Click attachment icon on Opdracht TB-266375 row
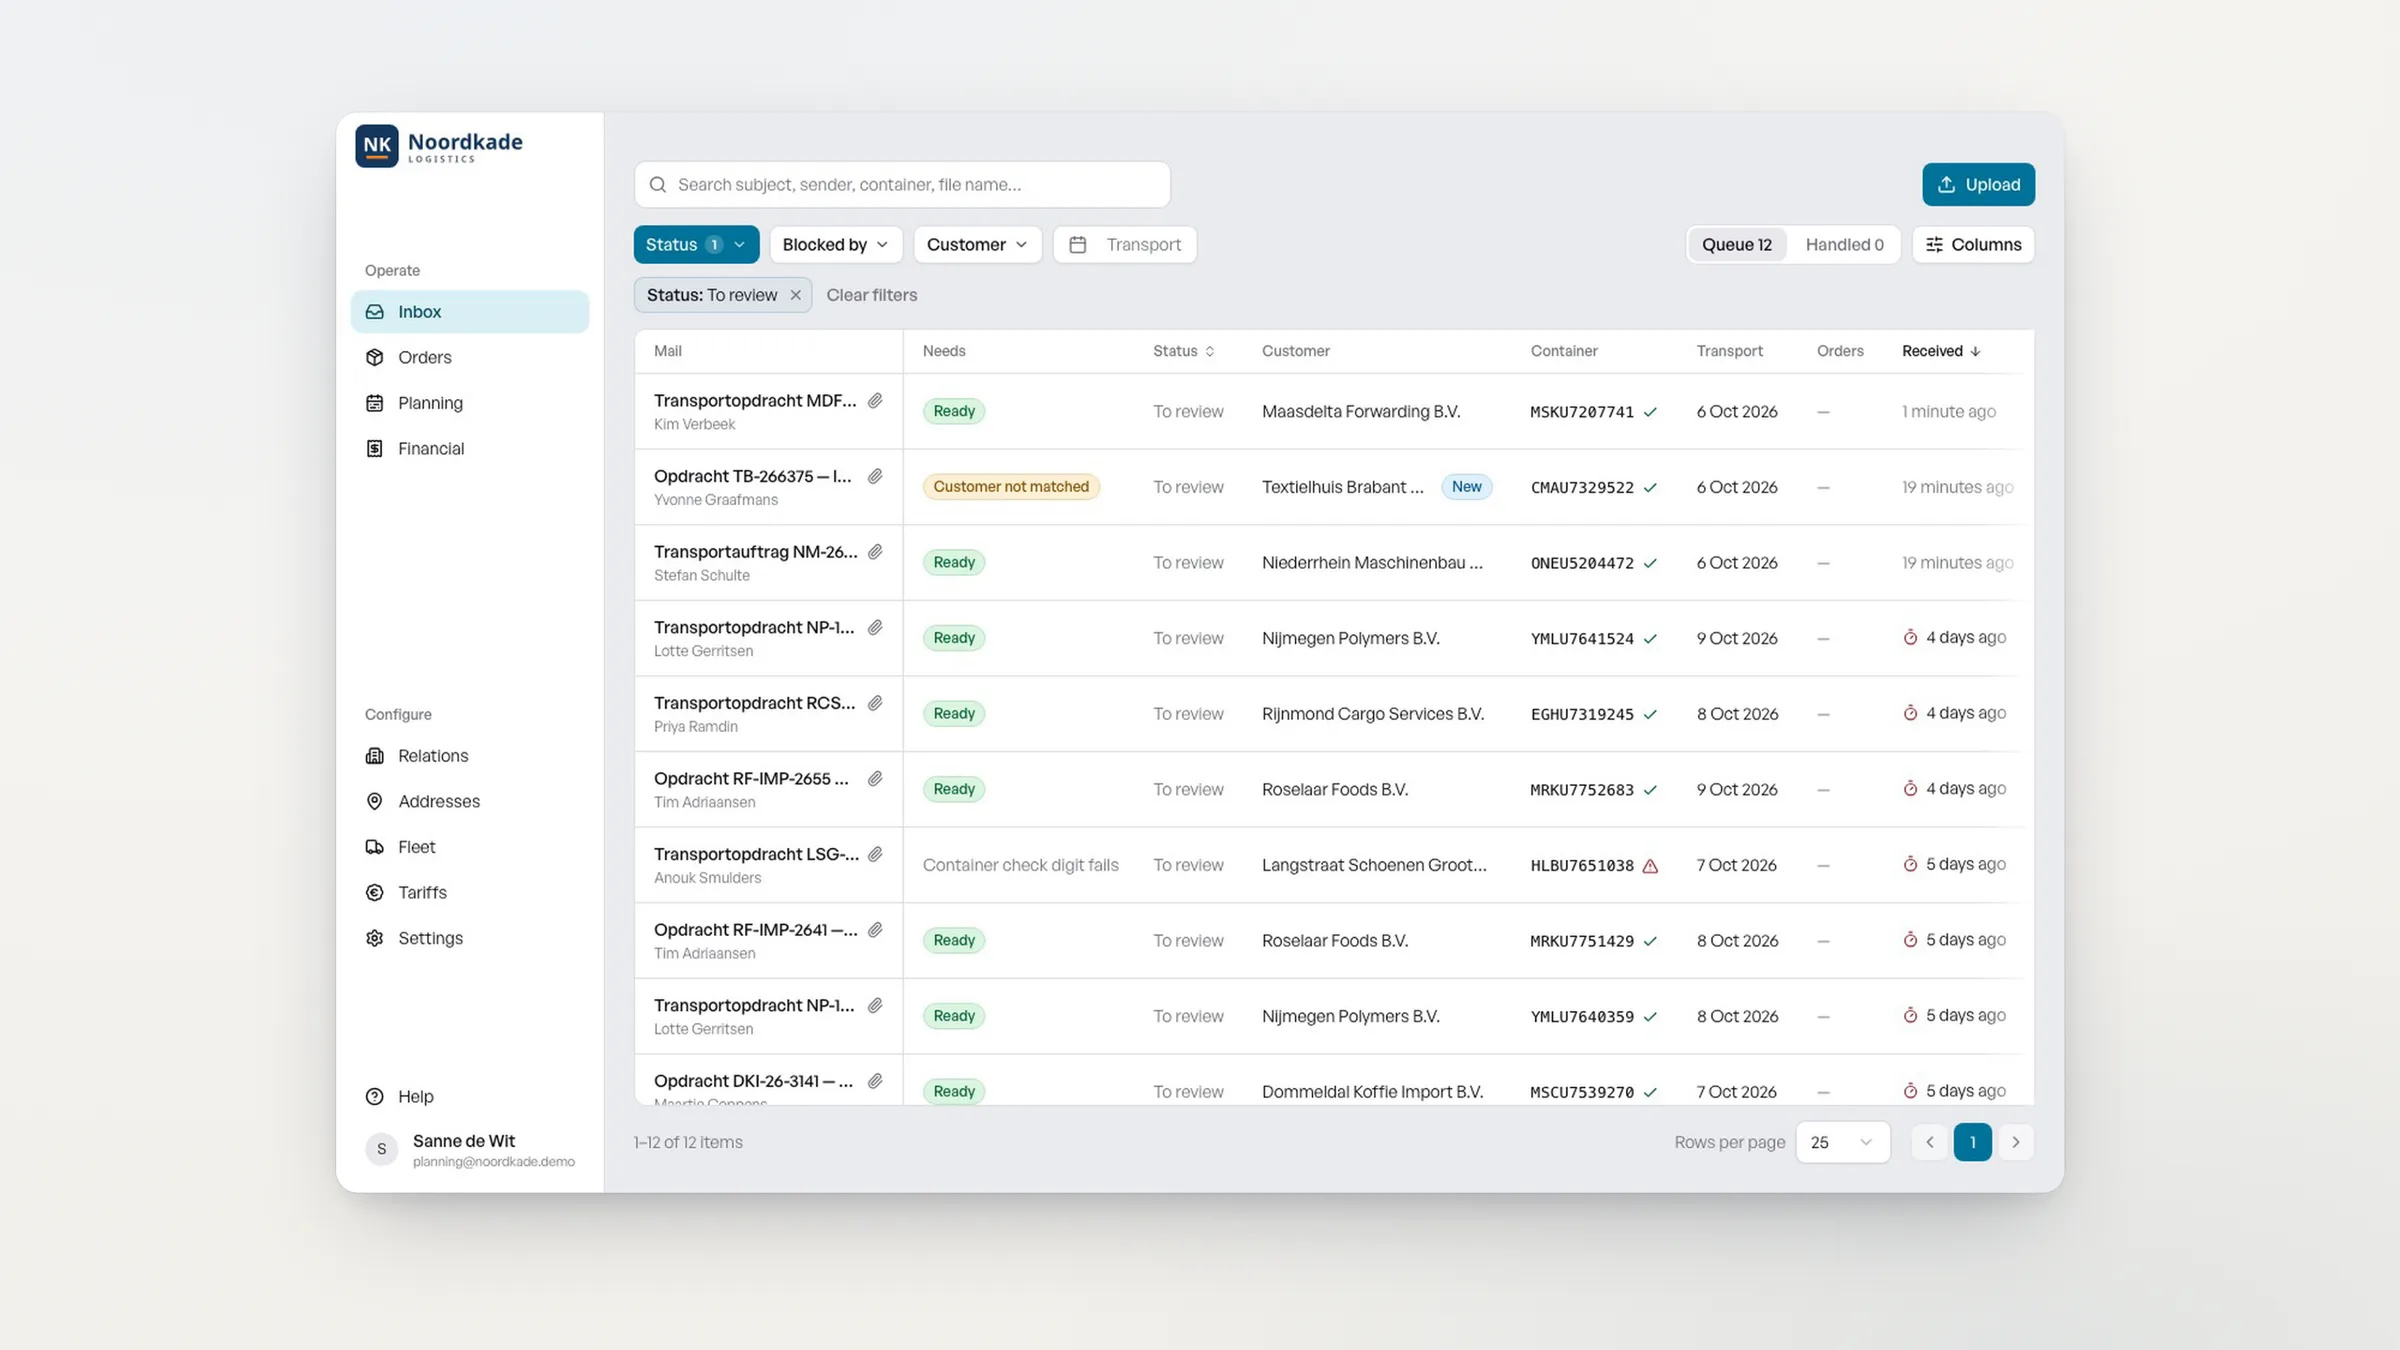 tap(875, 476)
